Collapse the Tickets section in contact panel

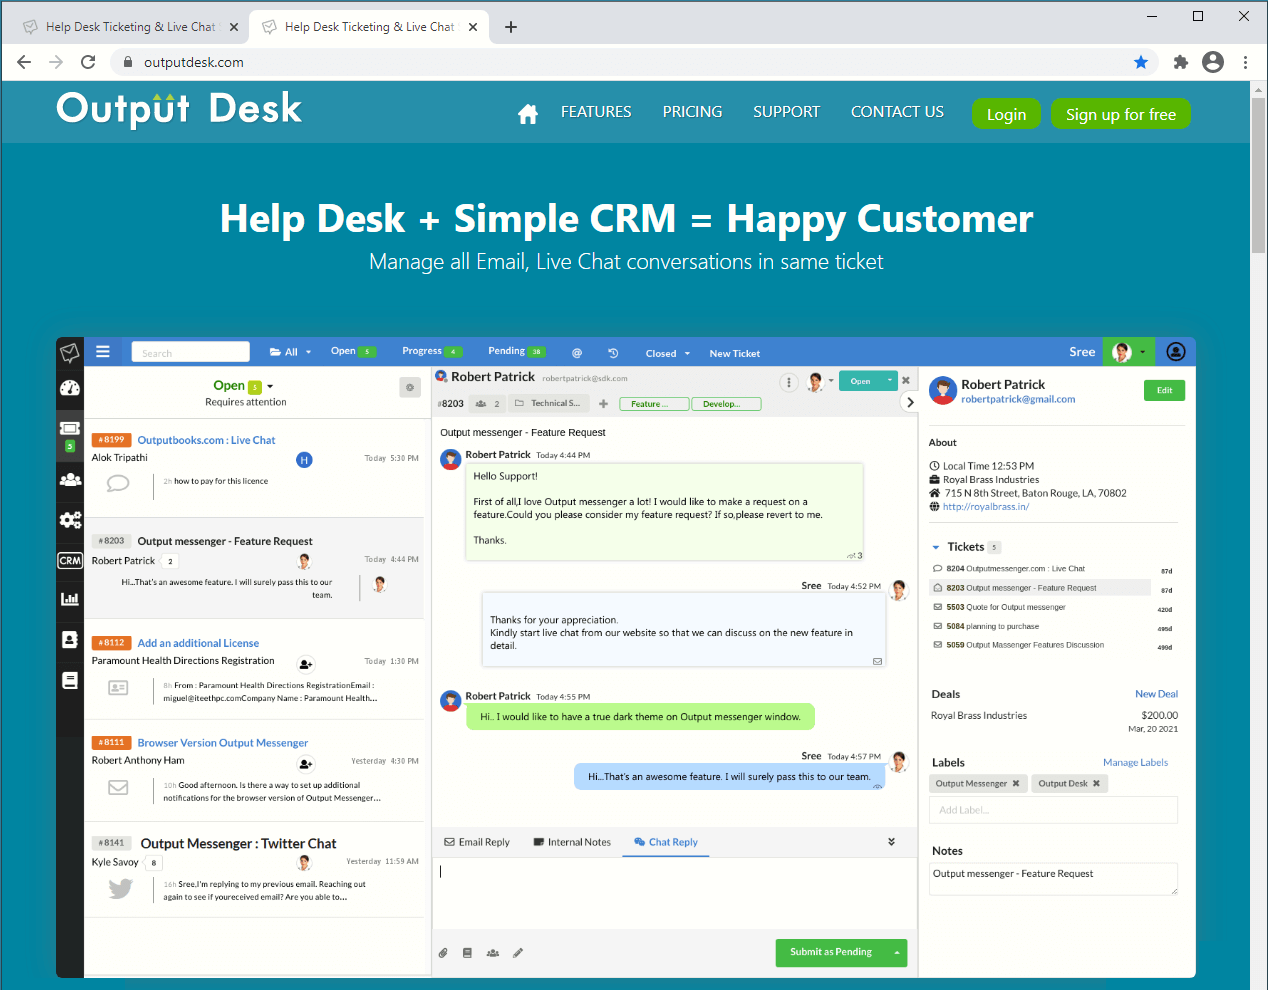[x=936, y=547]
